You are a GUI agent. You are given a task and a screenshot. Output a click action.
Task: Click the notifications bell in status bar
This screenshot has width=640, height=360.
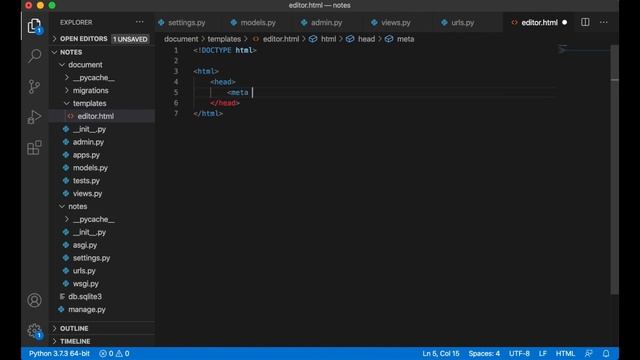(x=606, y=353)
